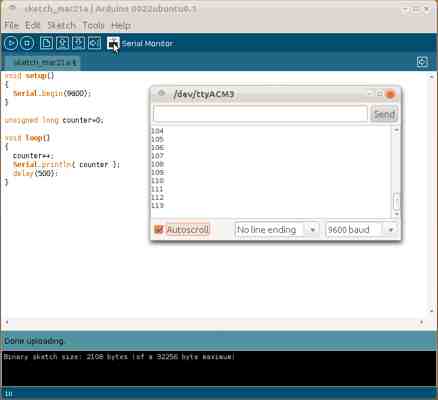Click the serial output scroll down arrow
The image size is (438, 400).
[396, 214]
